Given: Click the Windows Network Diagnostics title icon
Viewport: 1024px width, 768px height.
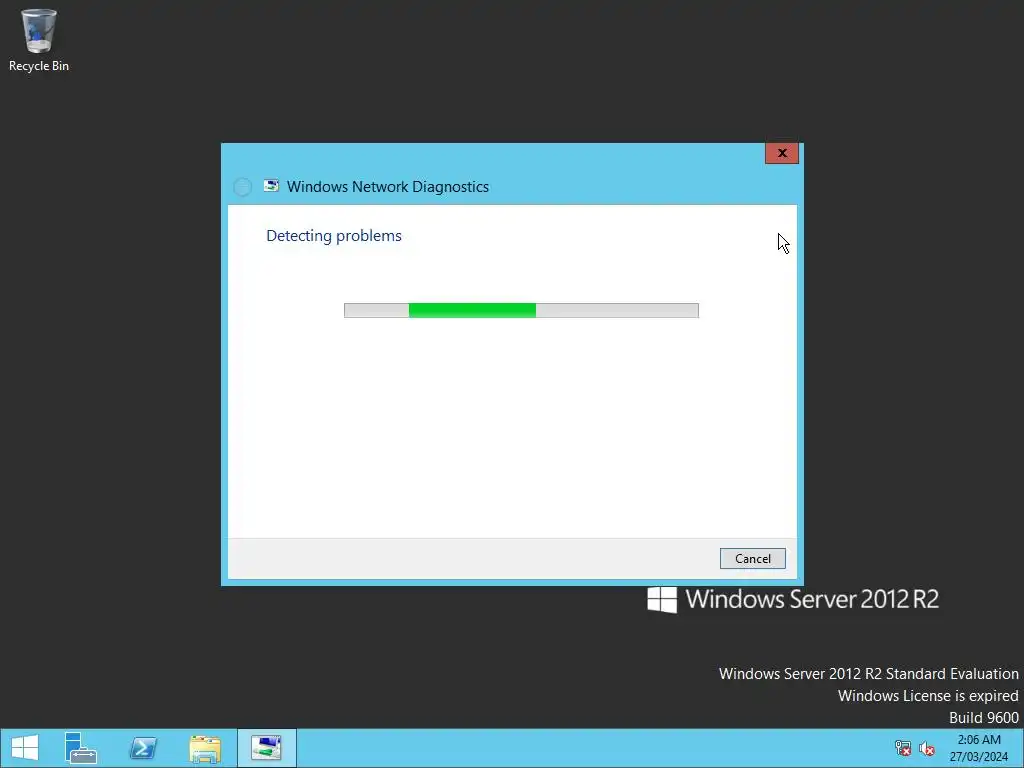Looking at the screenshot, I should (x=271, y=186).
